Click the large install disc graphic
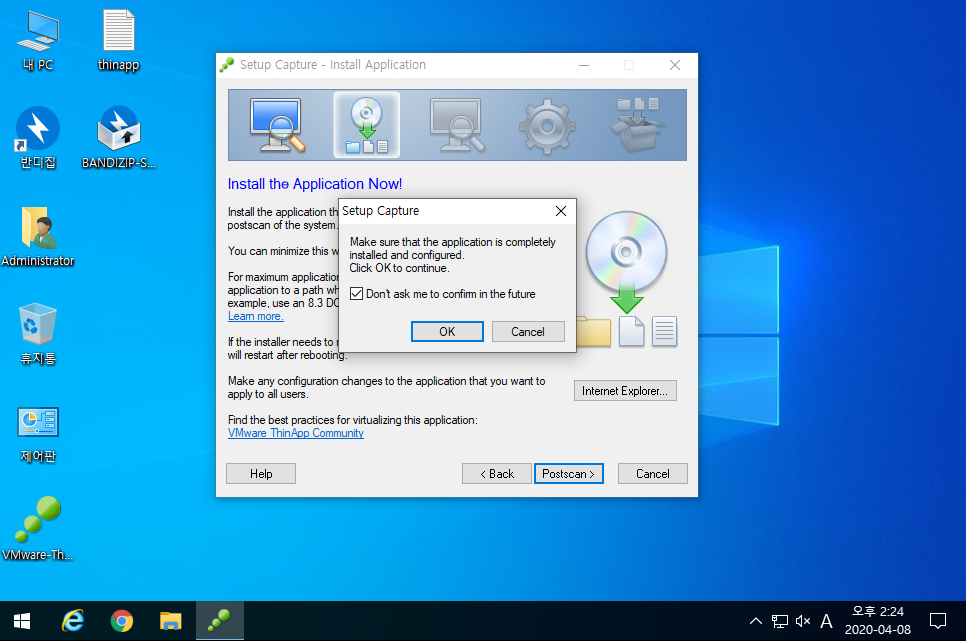Viewport: 966px width, 641px height. click(x=626, y=261)
